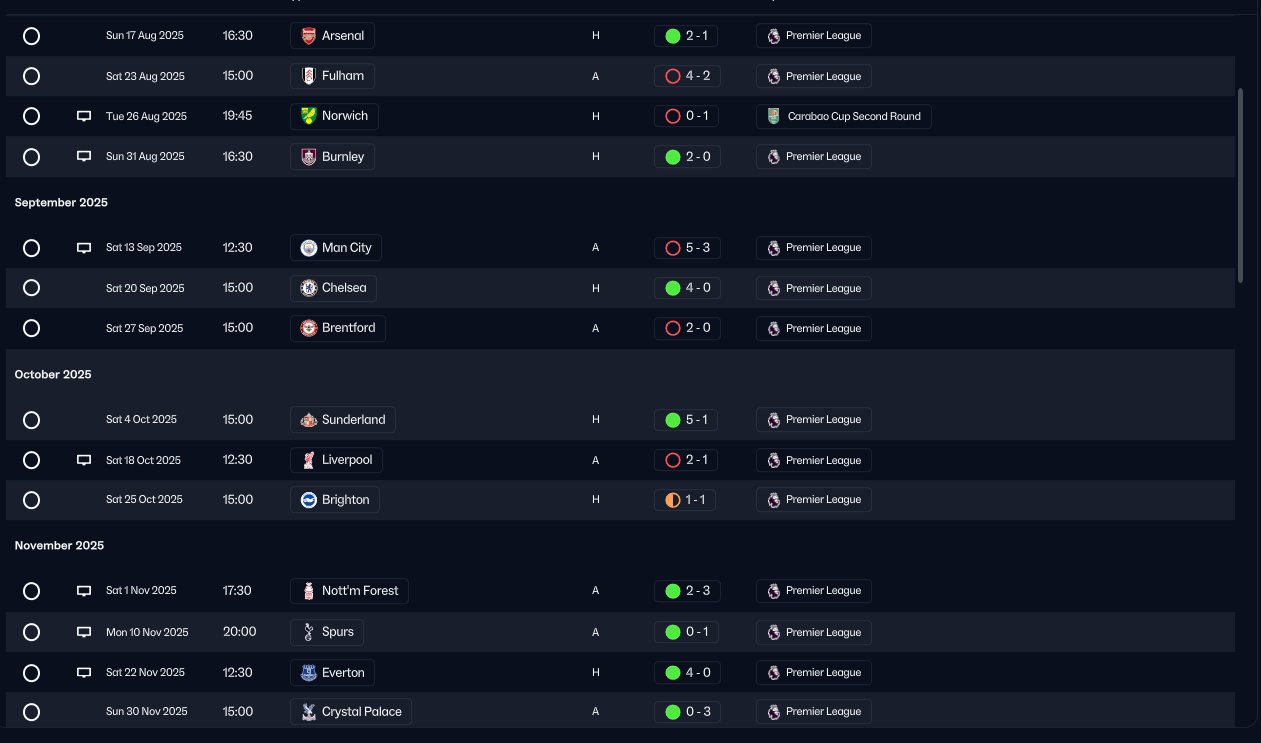Click the Chelsea club badge icon
The width and height of the screenshot is (1261, 743).
308,288
